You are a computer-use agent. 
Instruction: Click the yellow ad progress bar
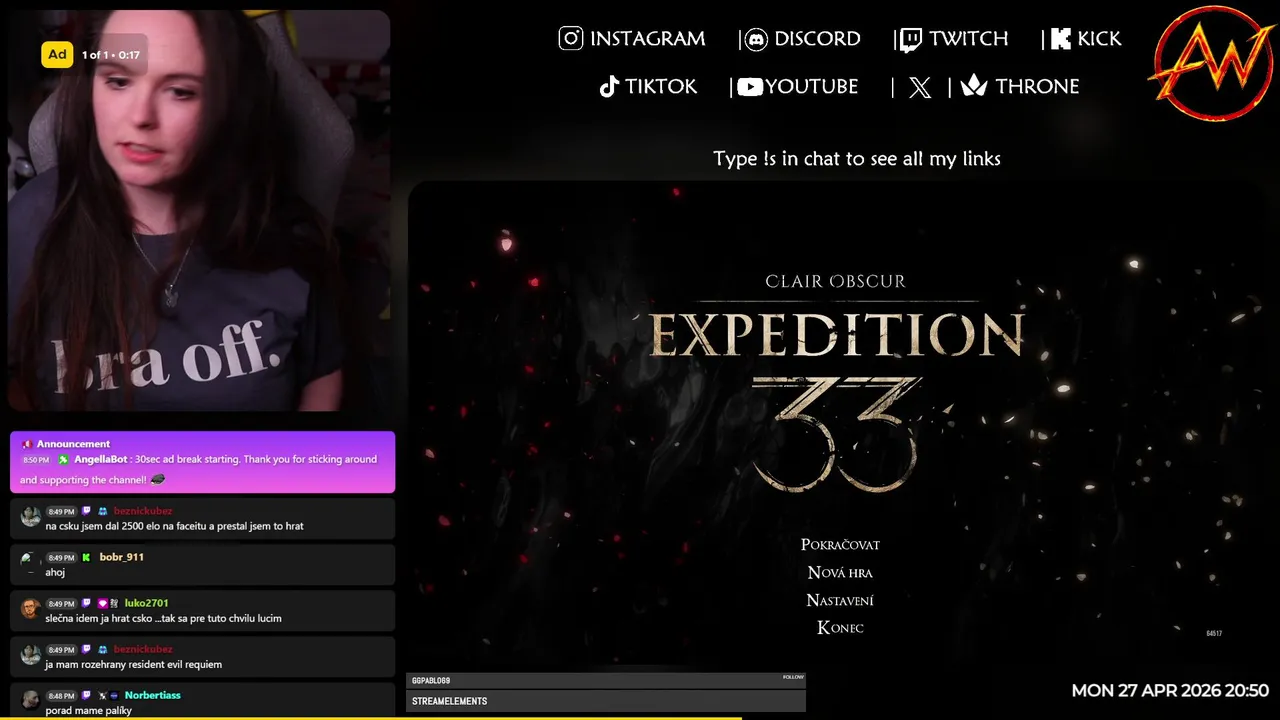[x=371, y=717]
